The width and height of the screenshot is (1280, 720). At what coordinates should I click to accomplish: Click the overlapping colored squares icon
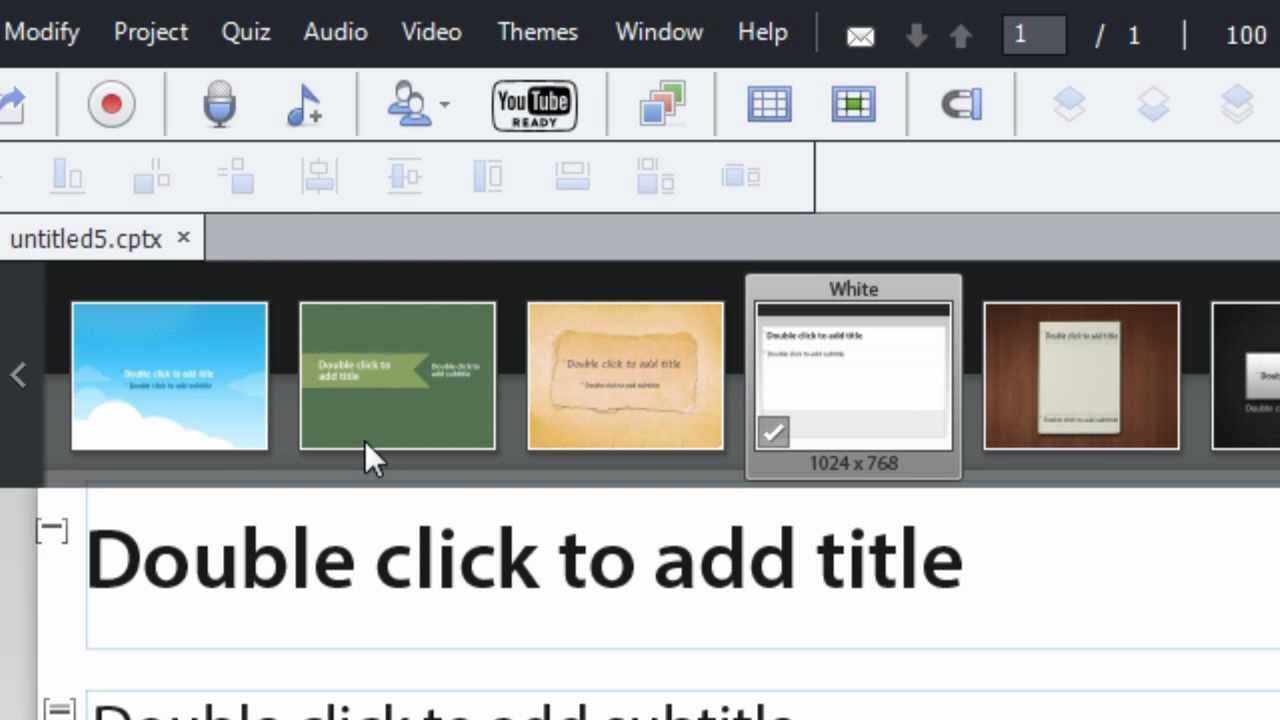[662, 104]
